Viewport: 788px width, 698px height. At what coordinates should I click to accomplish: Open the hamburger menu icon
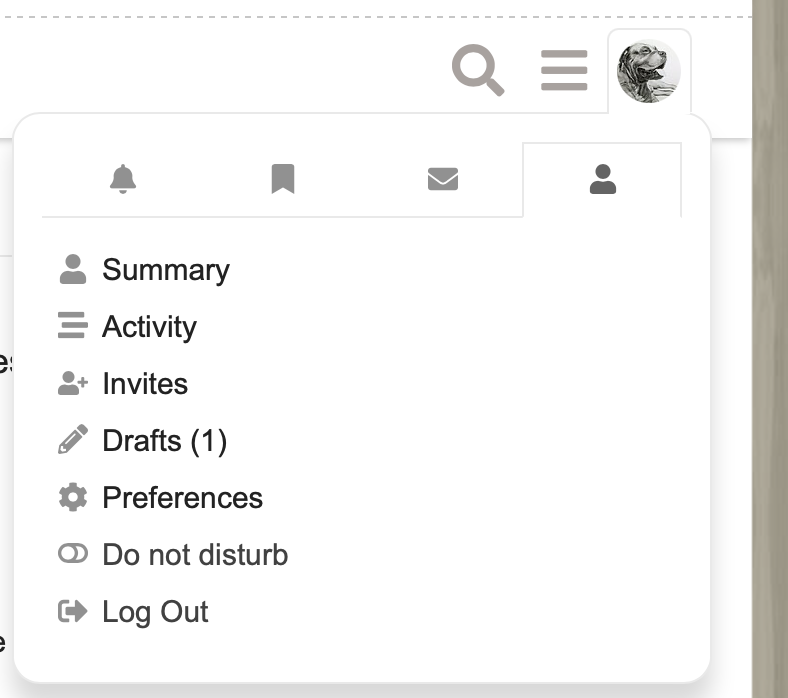pos(564,71)
